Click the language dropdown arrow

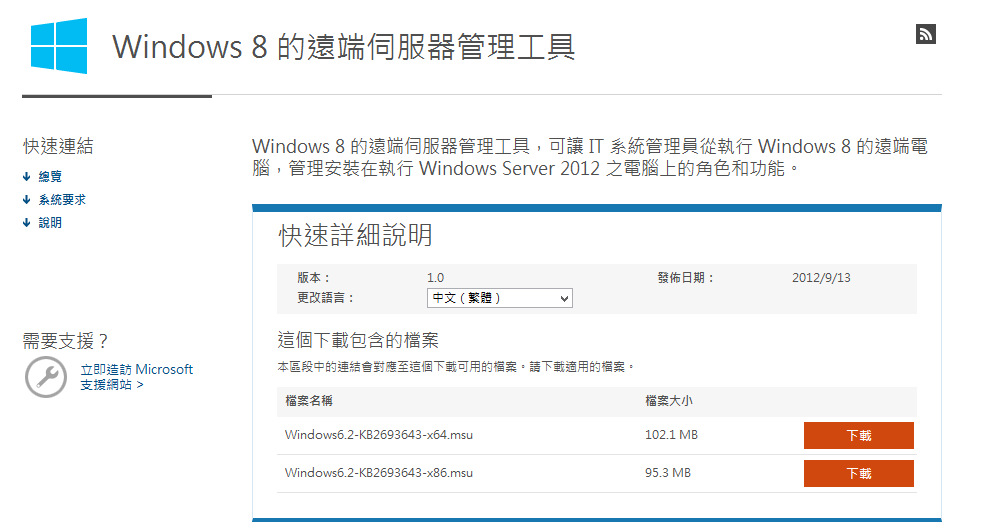tap(564, 298)
